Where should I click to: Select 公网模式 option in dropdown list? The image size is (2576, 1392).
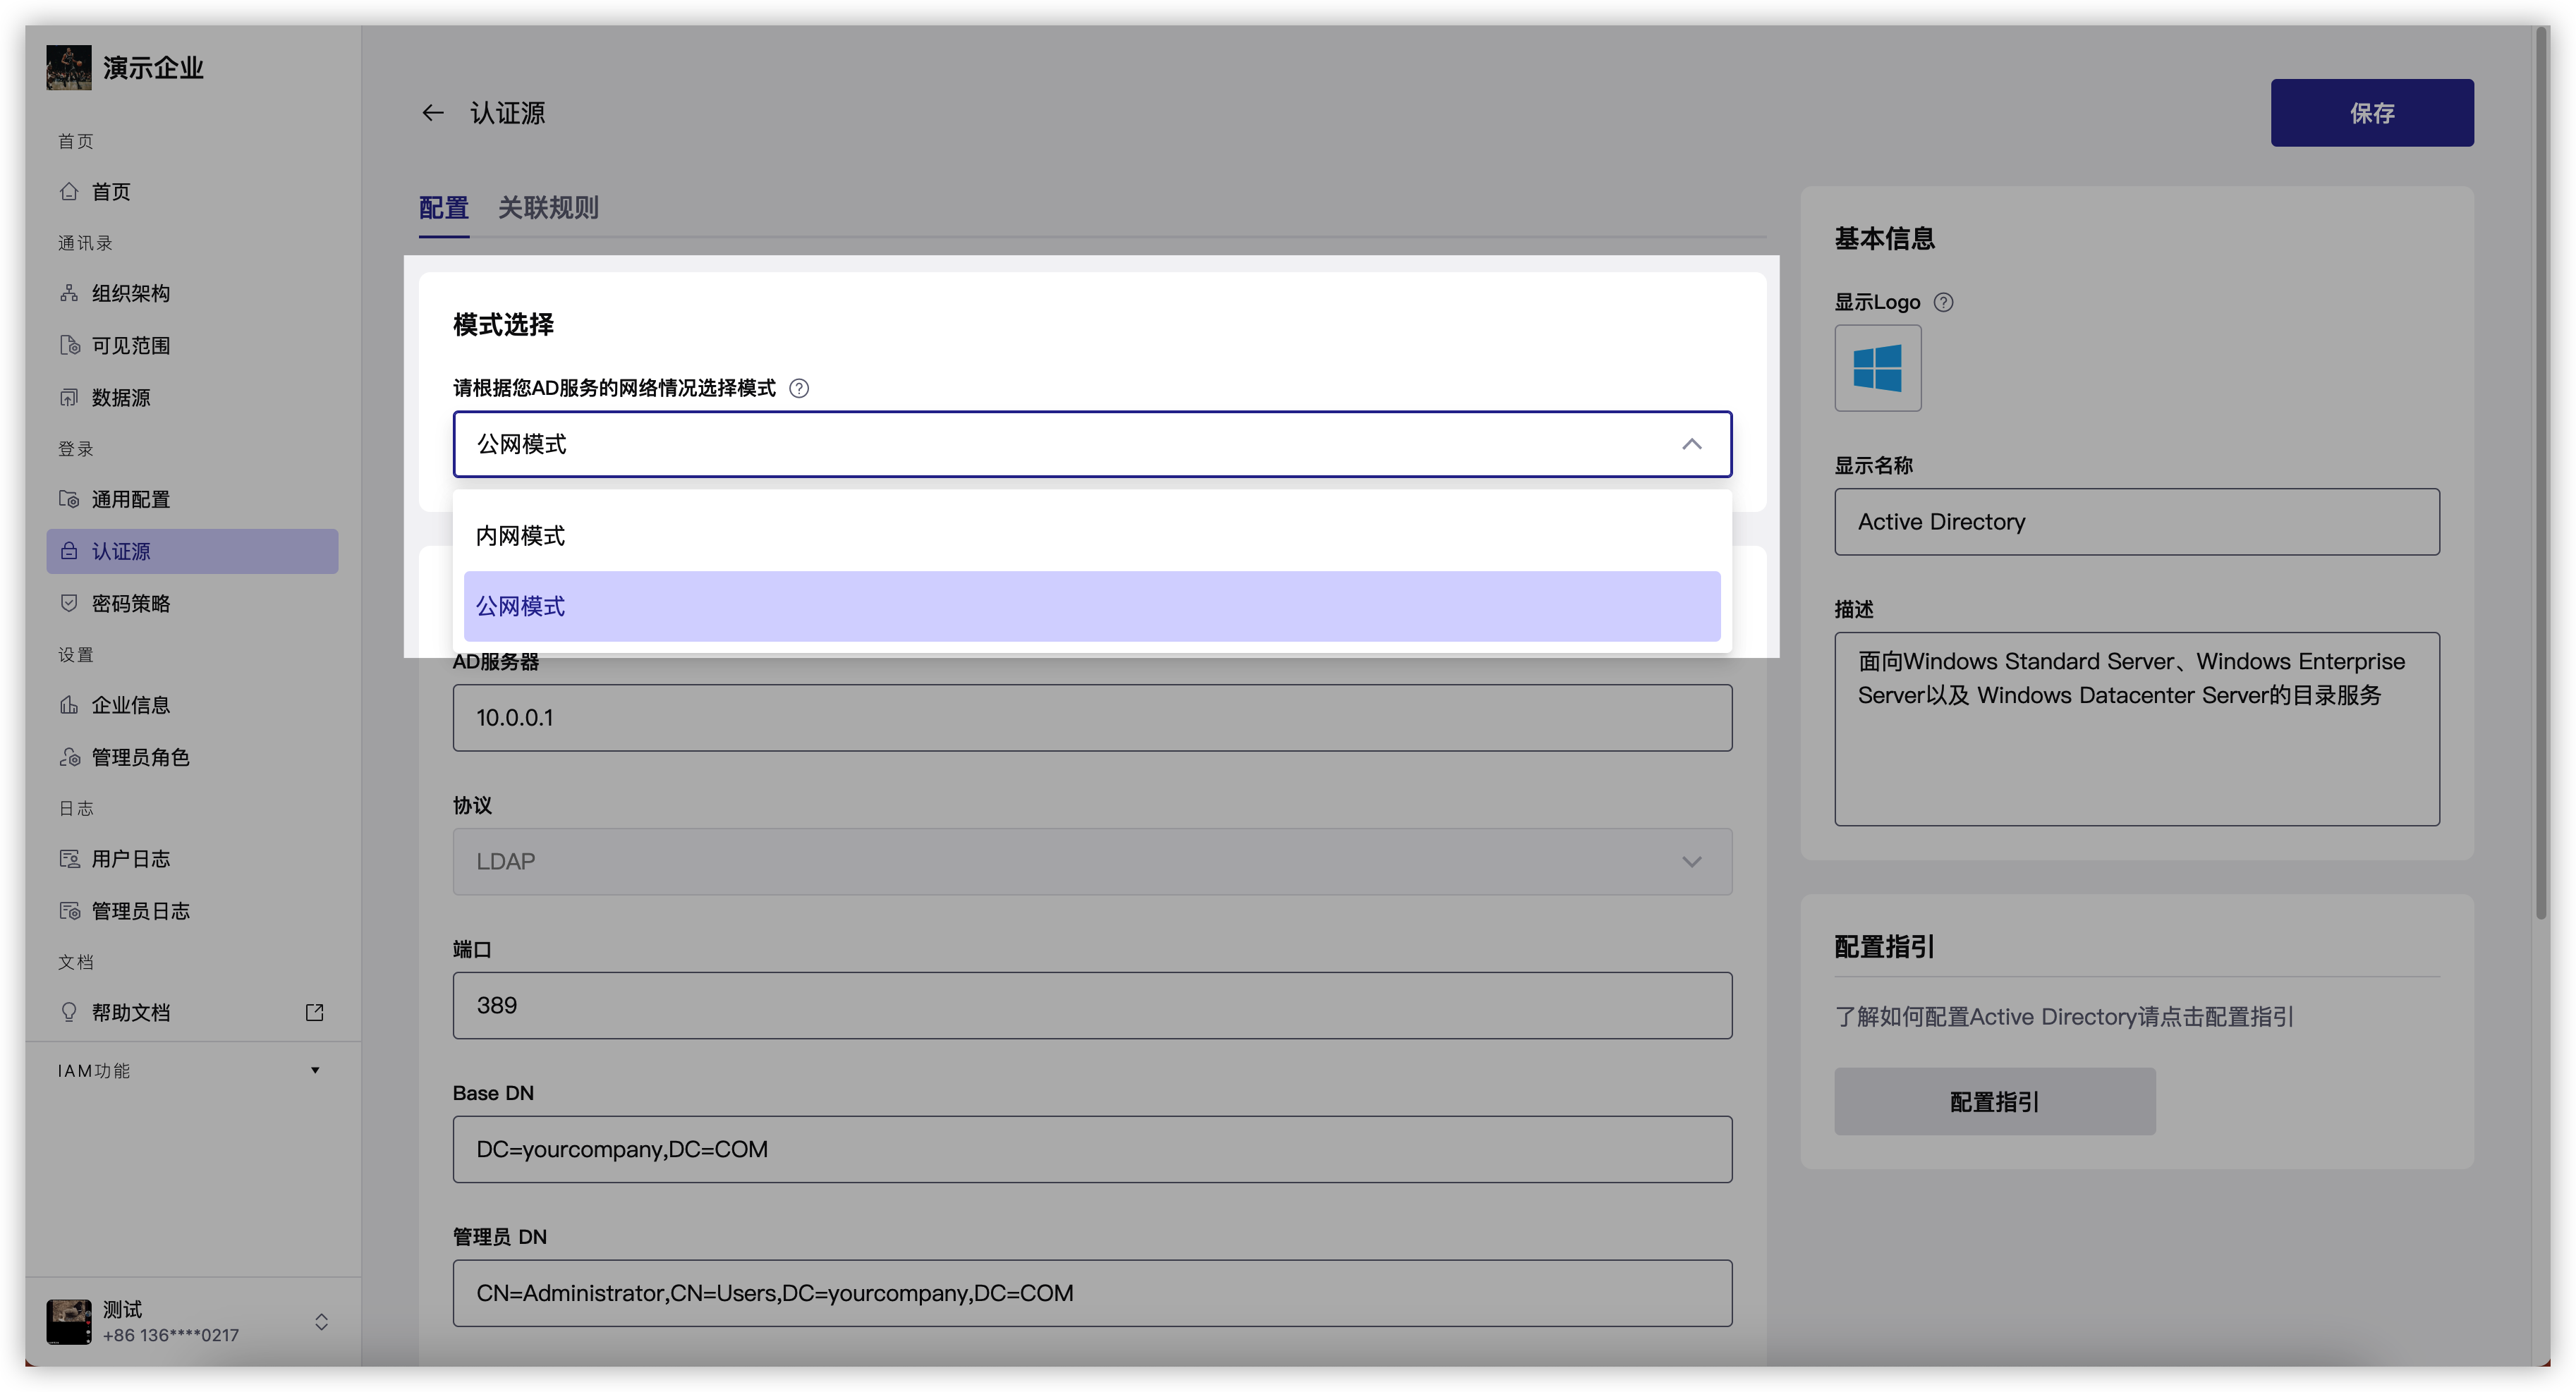pyautogui.click(x=1092, y=606)
